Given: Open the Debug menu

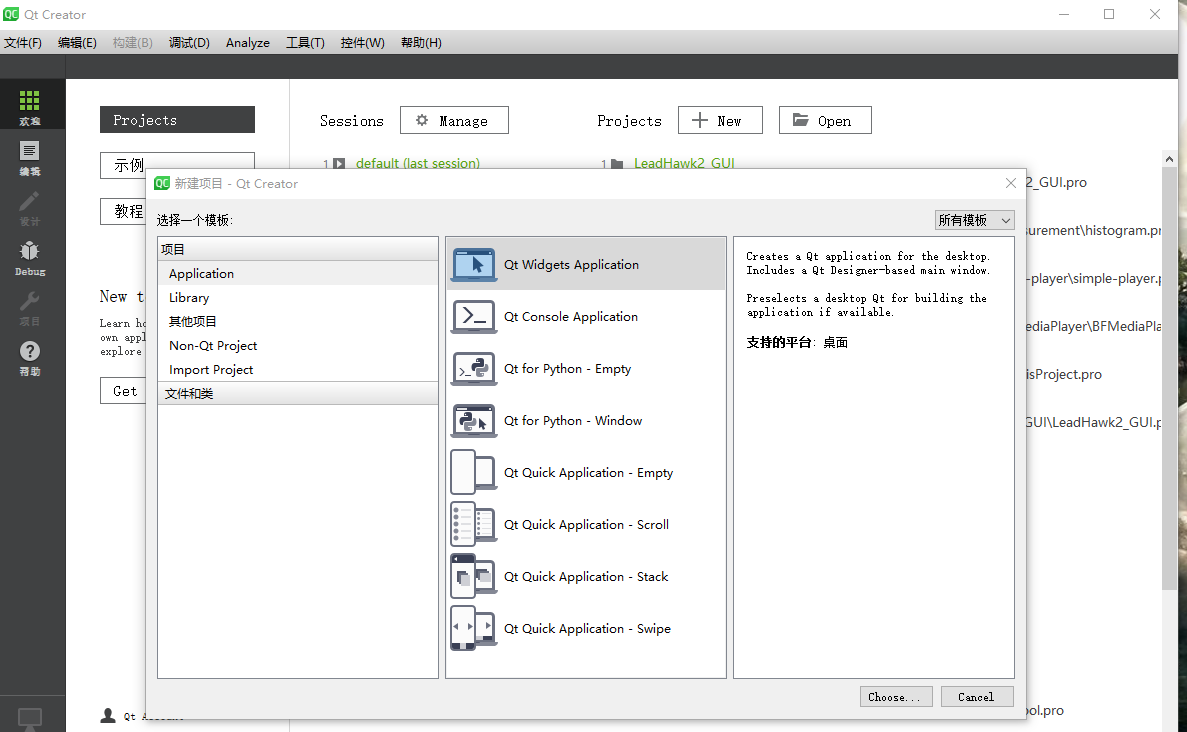Looking at the screenshot, I should click(x=189, y=42).
